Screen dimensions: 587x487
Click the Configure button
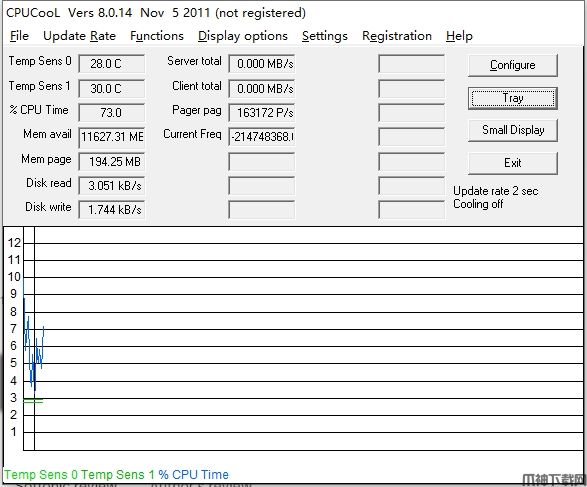point(513,65)
